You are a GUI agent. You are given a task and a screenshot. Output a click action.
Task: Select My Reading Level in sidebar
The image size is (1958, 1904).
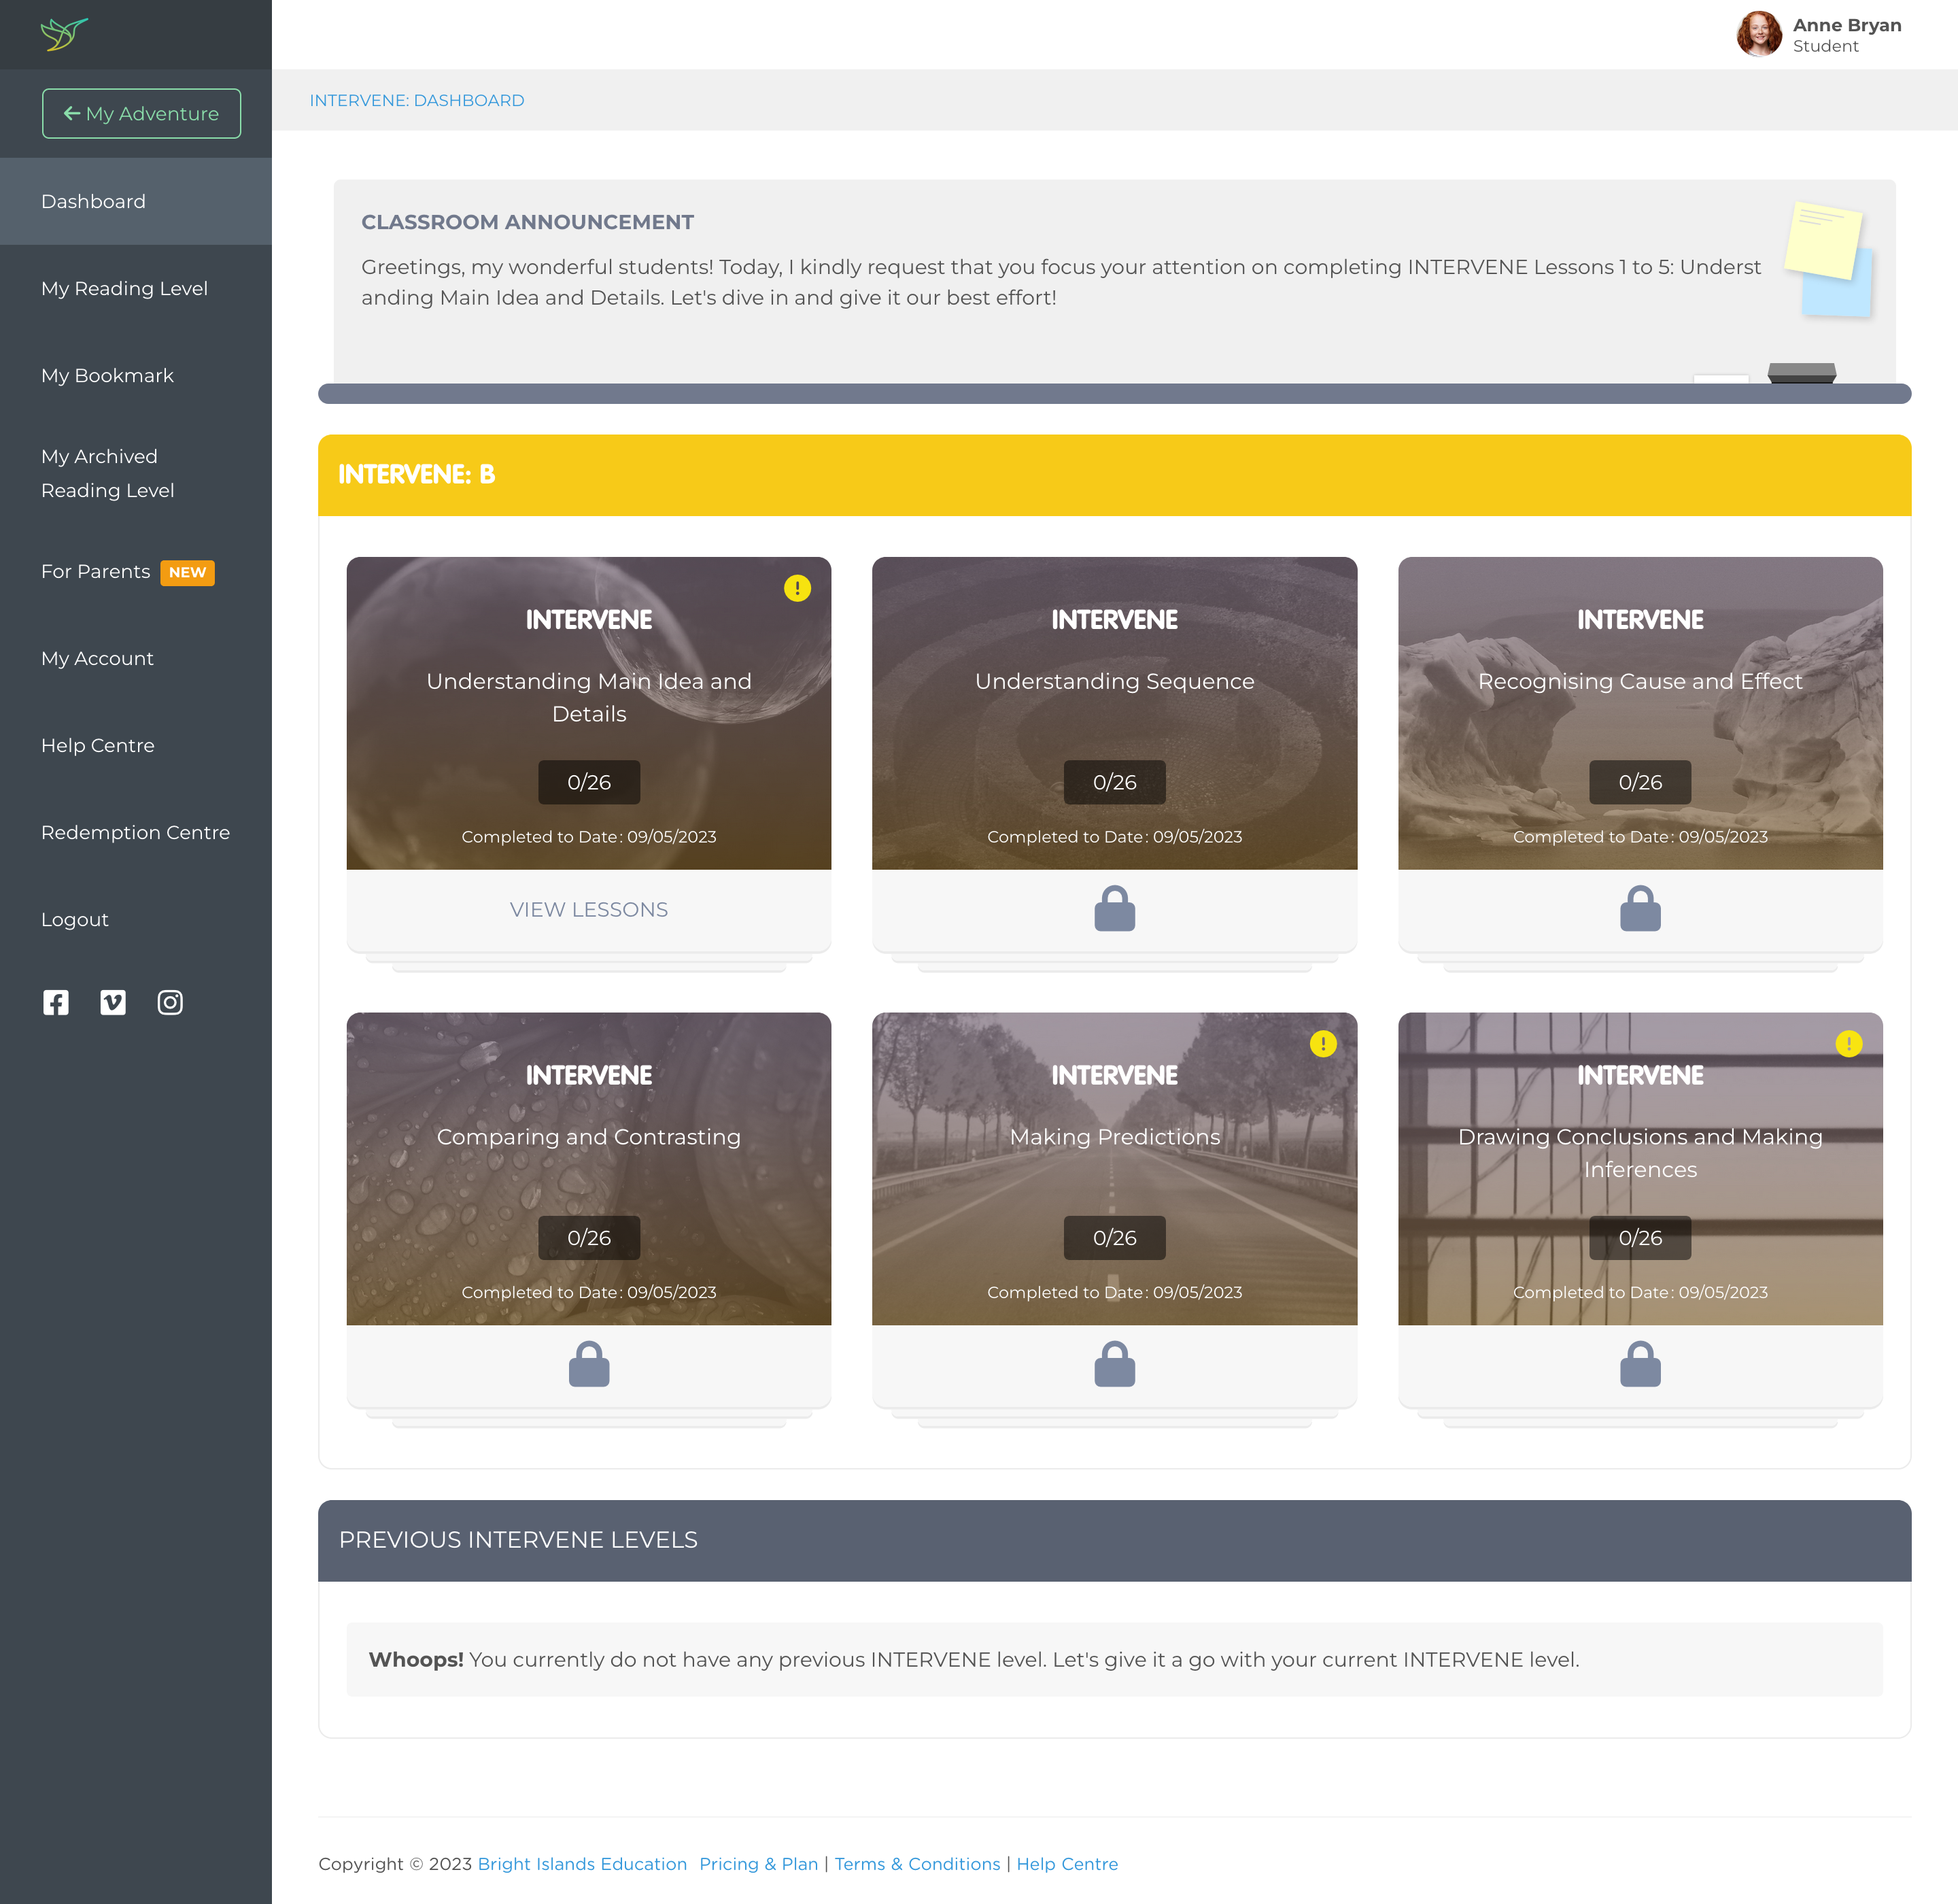click(x=124, y=288)
